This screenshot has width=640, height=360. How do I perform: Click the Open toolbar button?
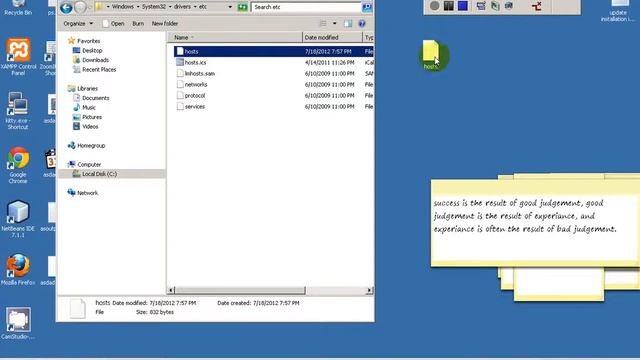[113, 24]
